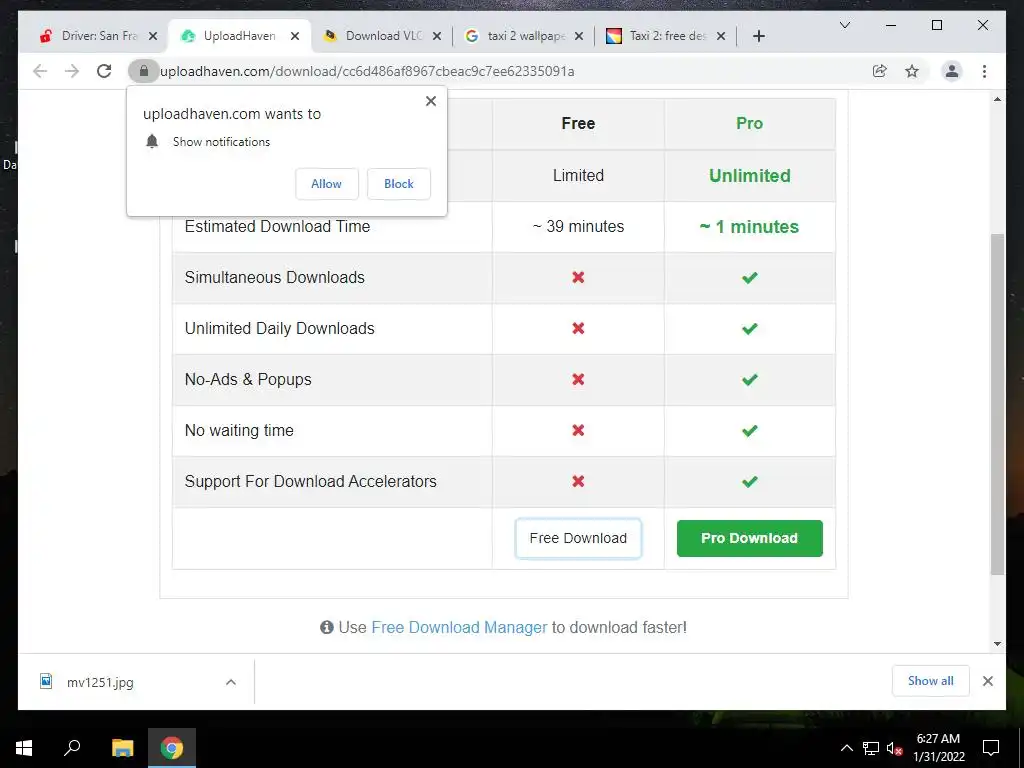Image resolution: width=1024 pixels, height=768 pixels.
Task: Close the taxi 2 wallpaper tab
Action: pyautogui.click(x=579, y=36)
